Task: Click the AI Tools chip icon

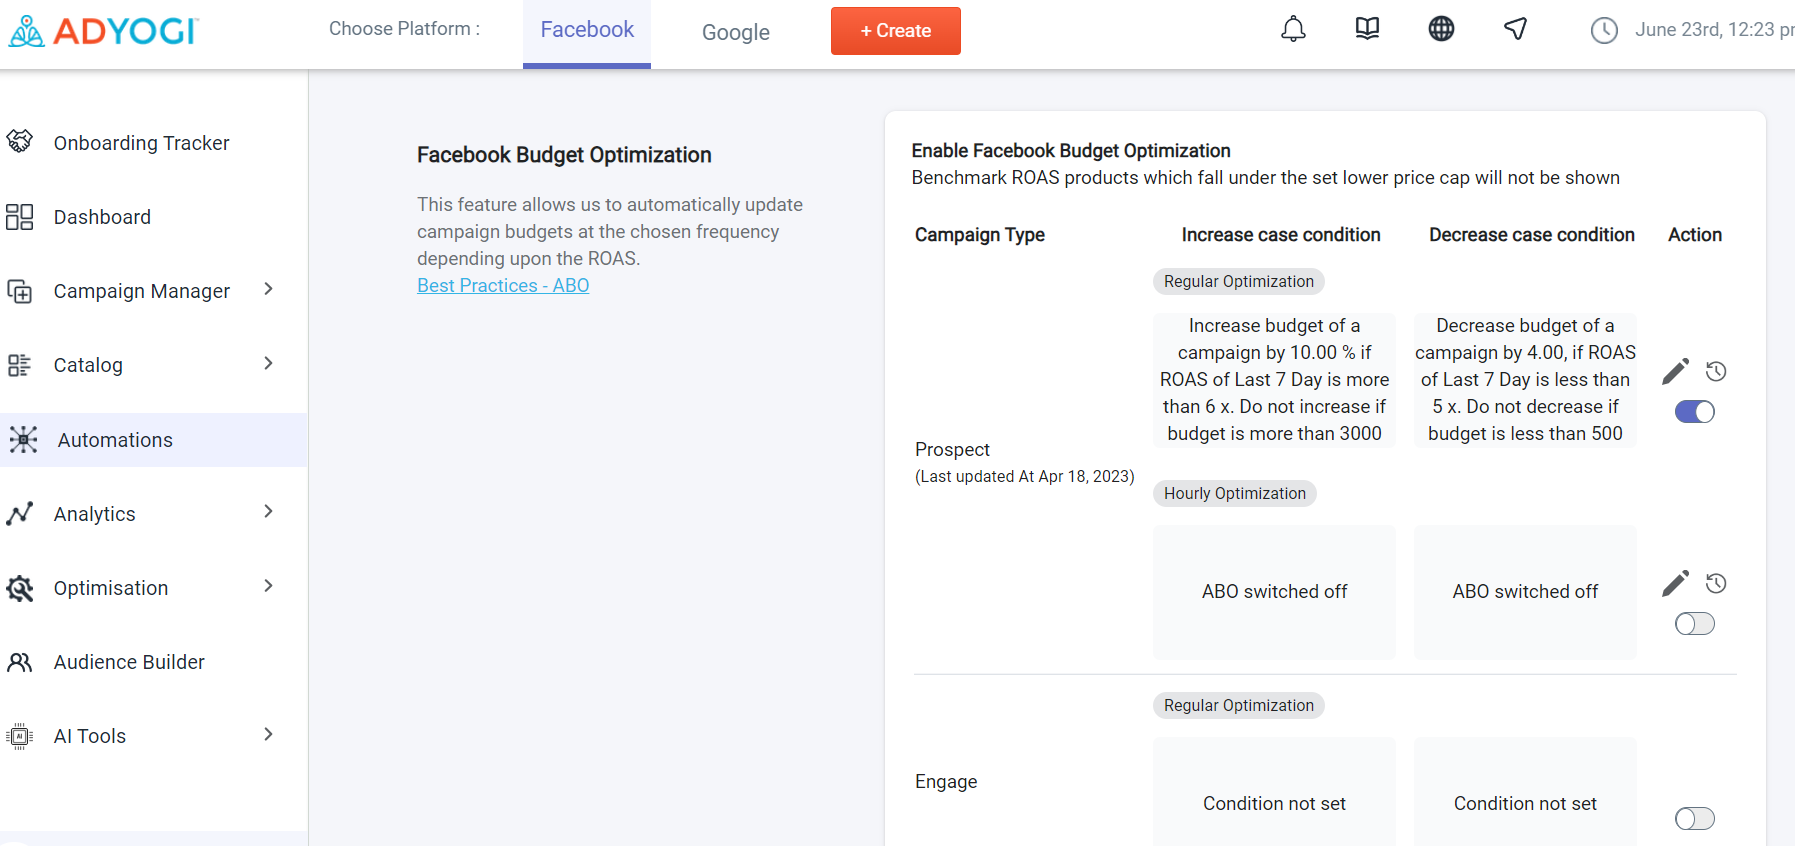Action: coord(20,736)
